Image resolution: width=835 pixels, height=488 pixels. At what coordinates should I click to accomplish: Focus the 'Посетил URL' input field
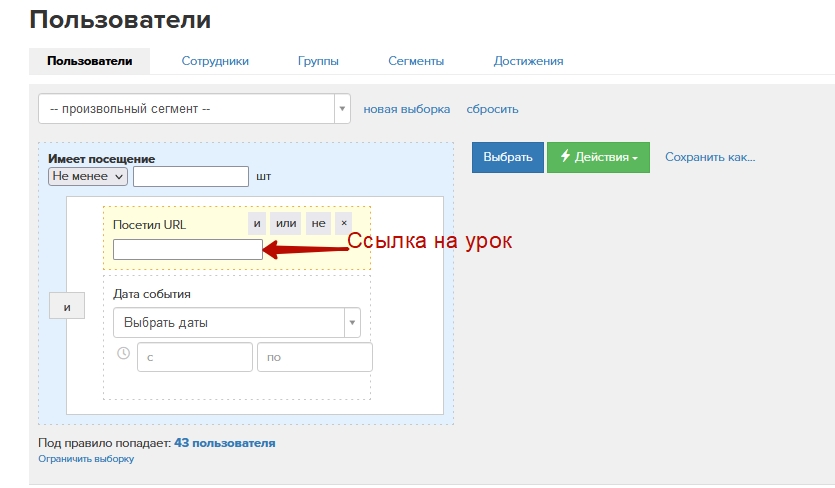coord(188,250)
